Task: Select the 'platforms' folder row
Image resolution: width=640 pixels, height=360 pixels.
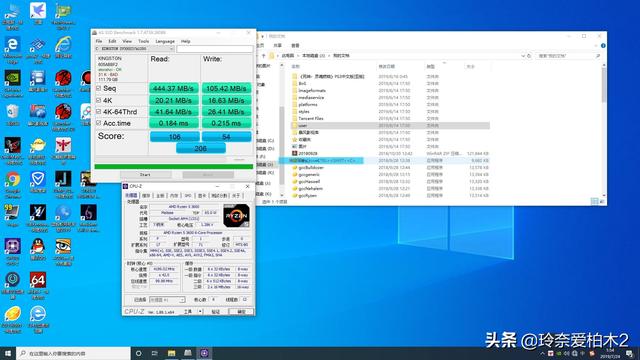Action: (x=391, y=104)
